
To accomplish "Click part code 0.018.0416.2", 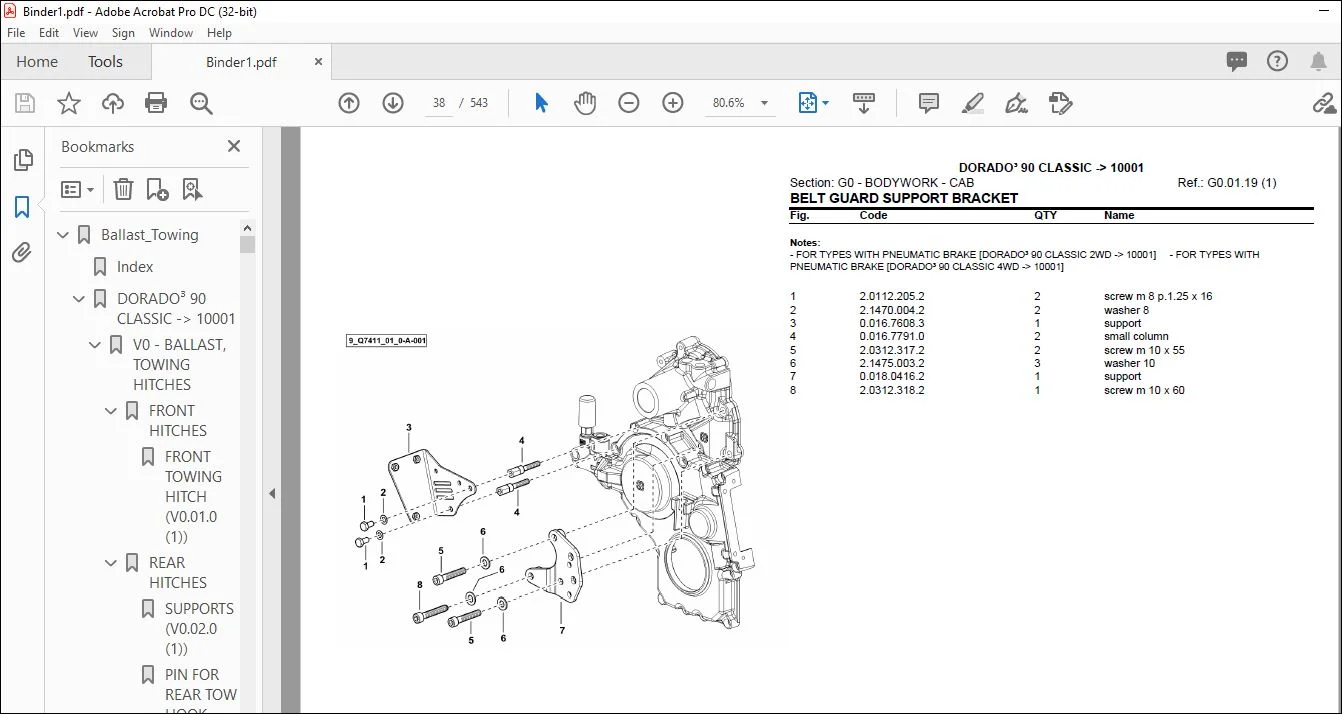I will coord(892,377).
